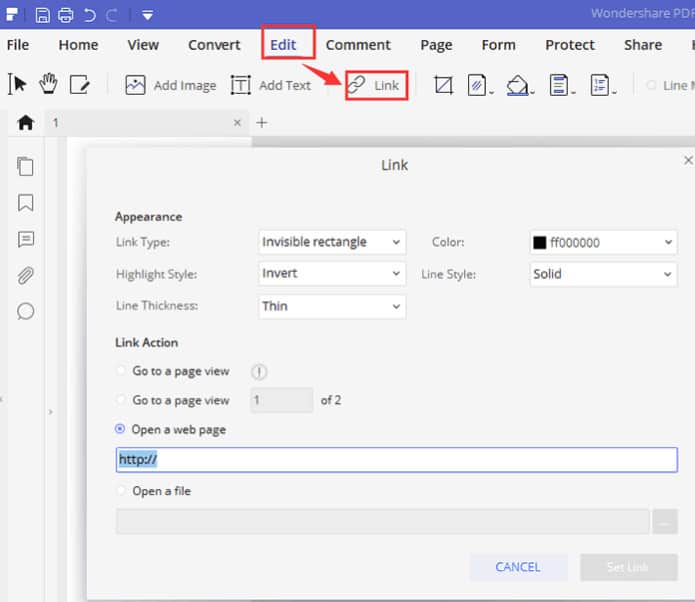
Task: Choose the Select arrow cursor tool
Action: pyautogui.click(x=17, y=84)
